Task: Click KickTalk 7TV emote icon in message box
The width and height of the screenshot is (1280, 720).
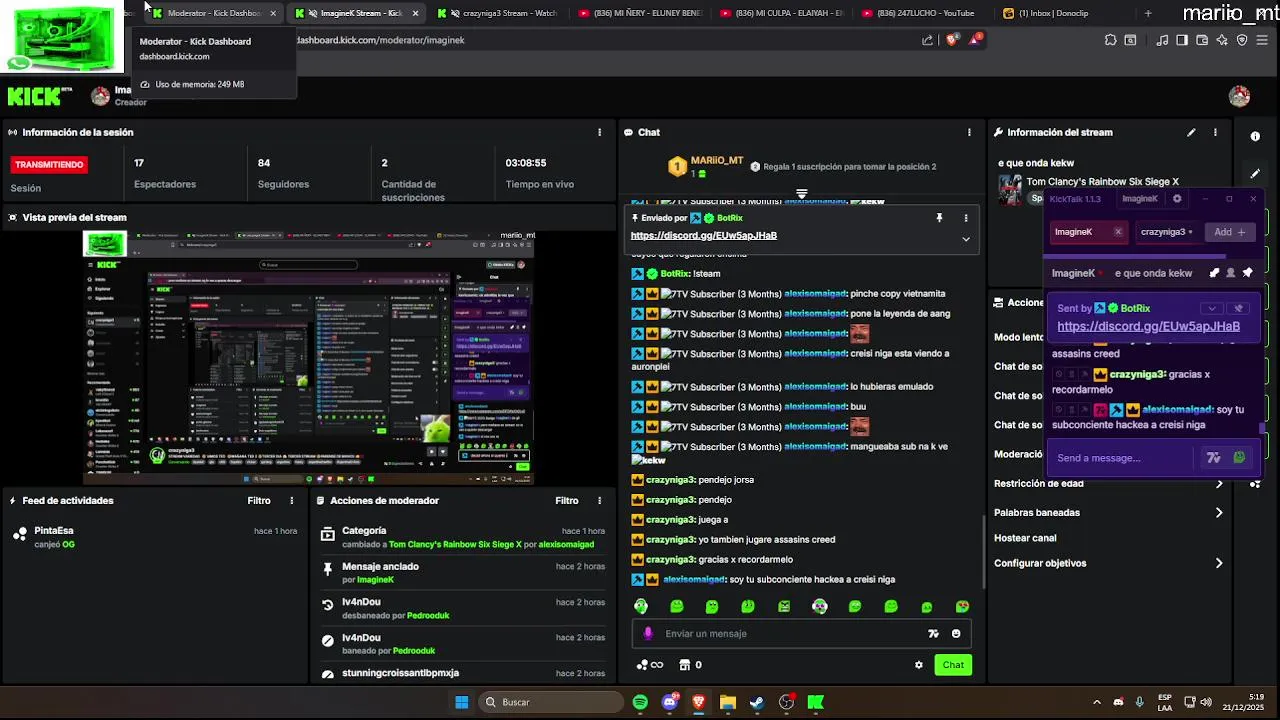Action: [1214, 458]
